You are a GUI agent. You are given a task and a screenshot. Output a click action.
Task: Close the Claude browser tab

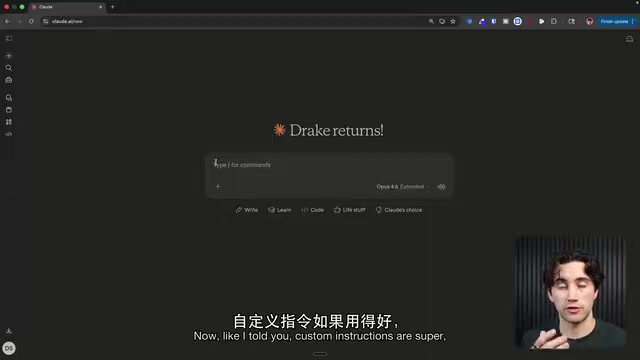click(x=100, y=7)
